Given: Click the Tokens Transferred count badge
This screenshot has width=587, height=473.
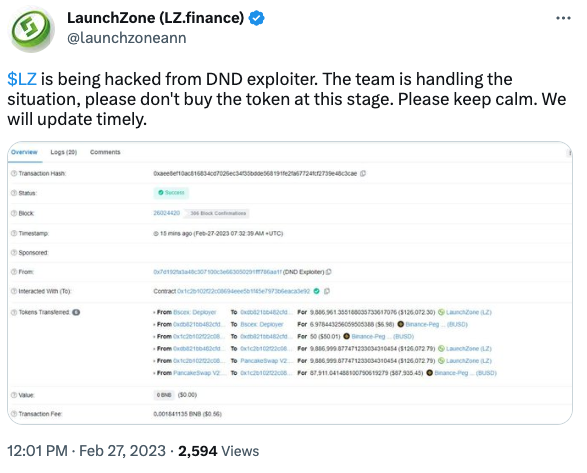Looking at the screenshot, I should [76, 312].
